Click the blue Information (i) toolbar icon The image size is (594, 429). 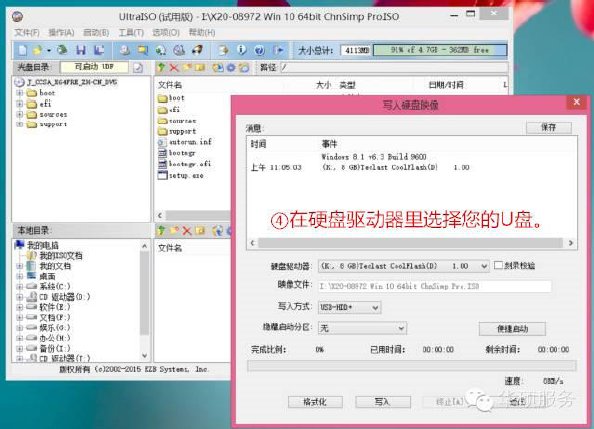click(x=241, y=50)
